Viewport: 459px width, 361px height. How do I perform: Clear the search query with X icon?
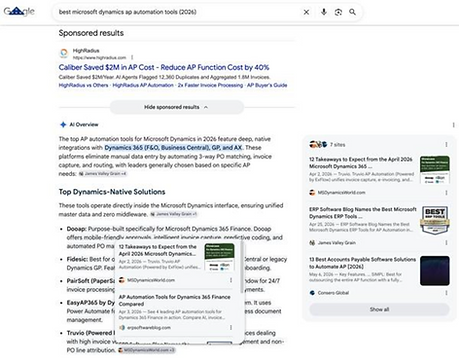click(306, 12)
